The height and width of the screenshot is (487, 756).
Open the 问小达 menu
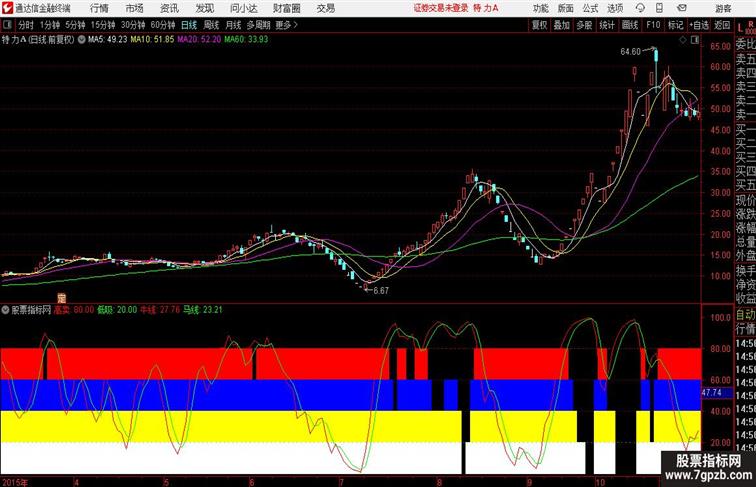pos(243,8)
